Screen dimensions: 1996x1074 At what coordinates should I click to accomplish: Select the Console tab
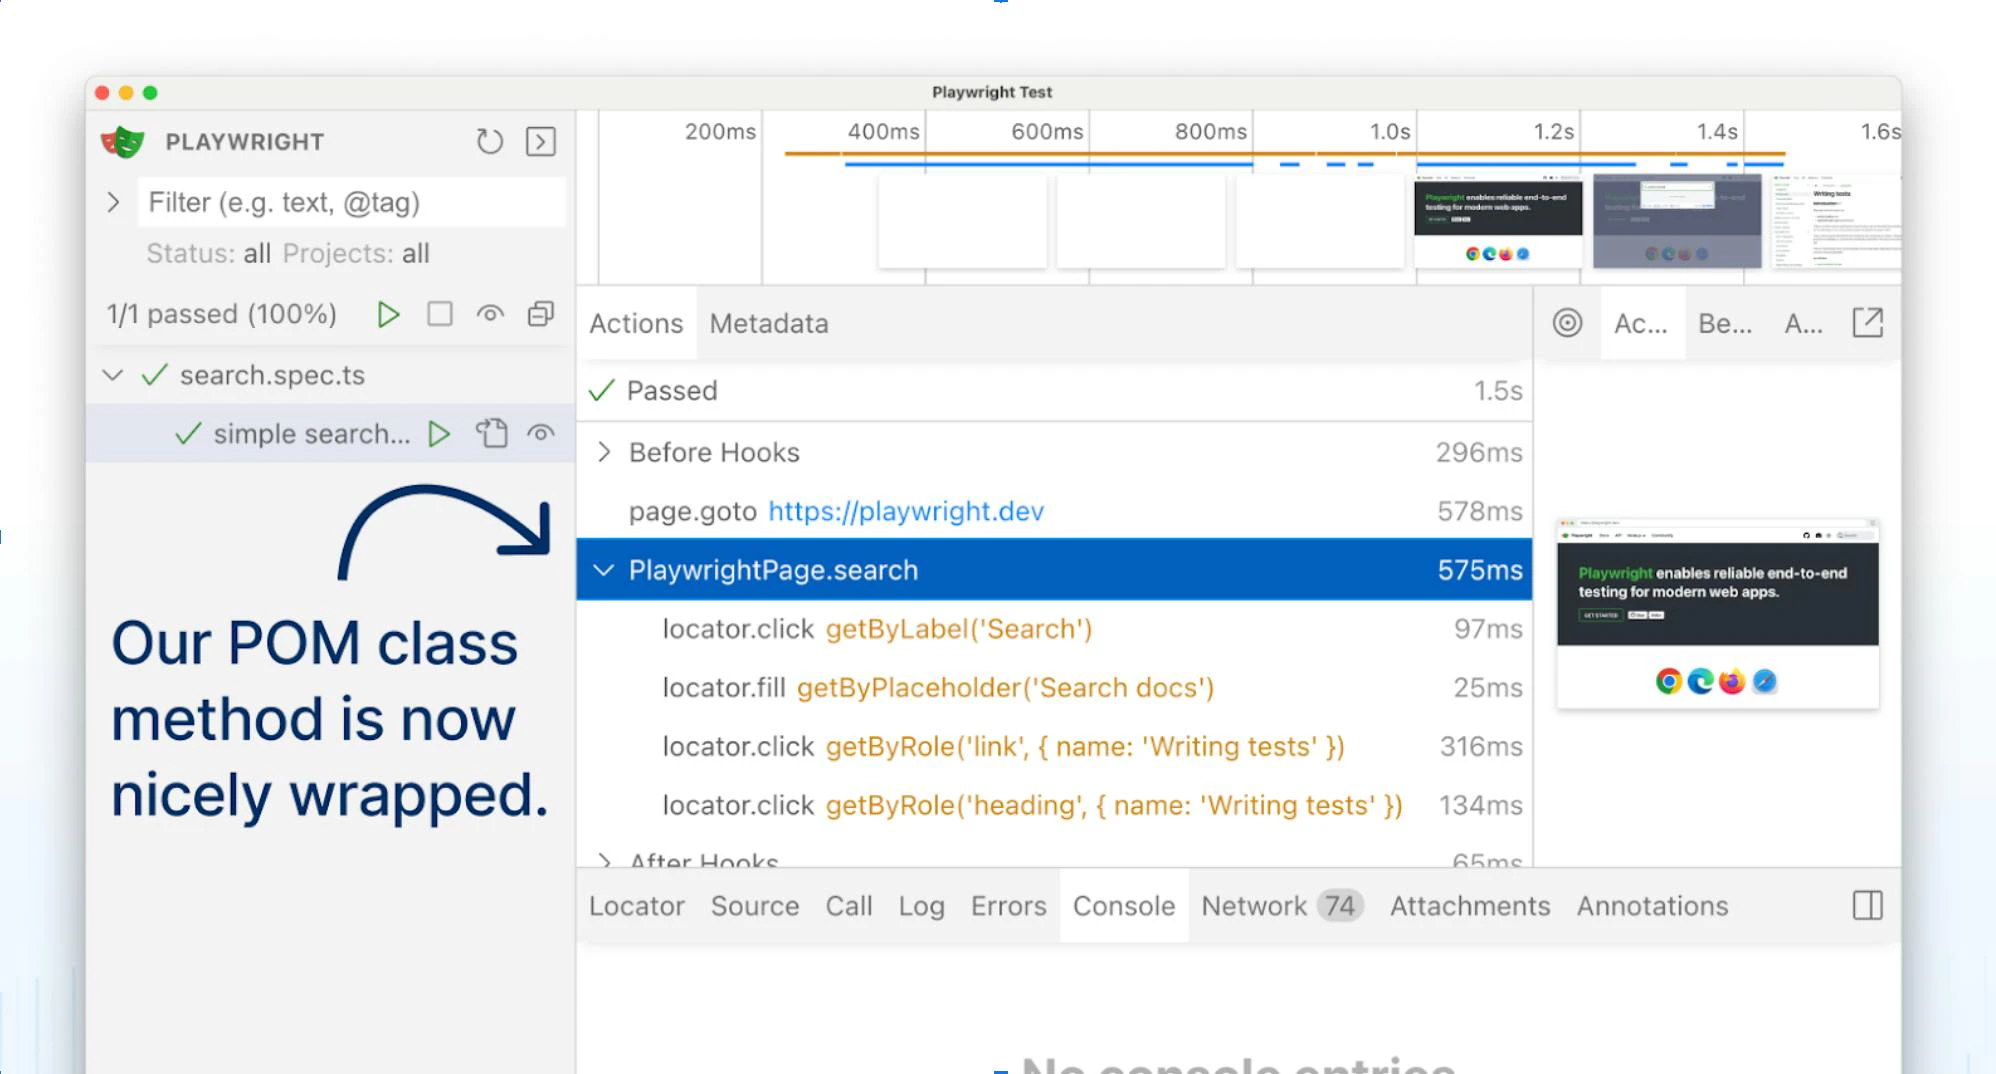click(1124, 906)
